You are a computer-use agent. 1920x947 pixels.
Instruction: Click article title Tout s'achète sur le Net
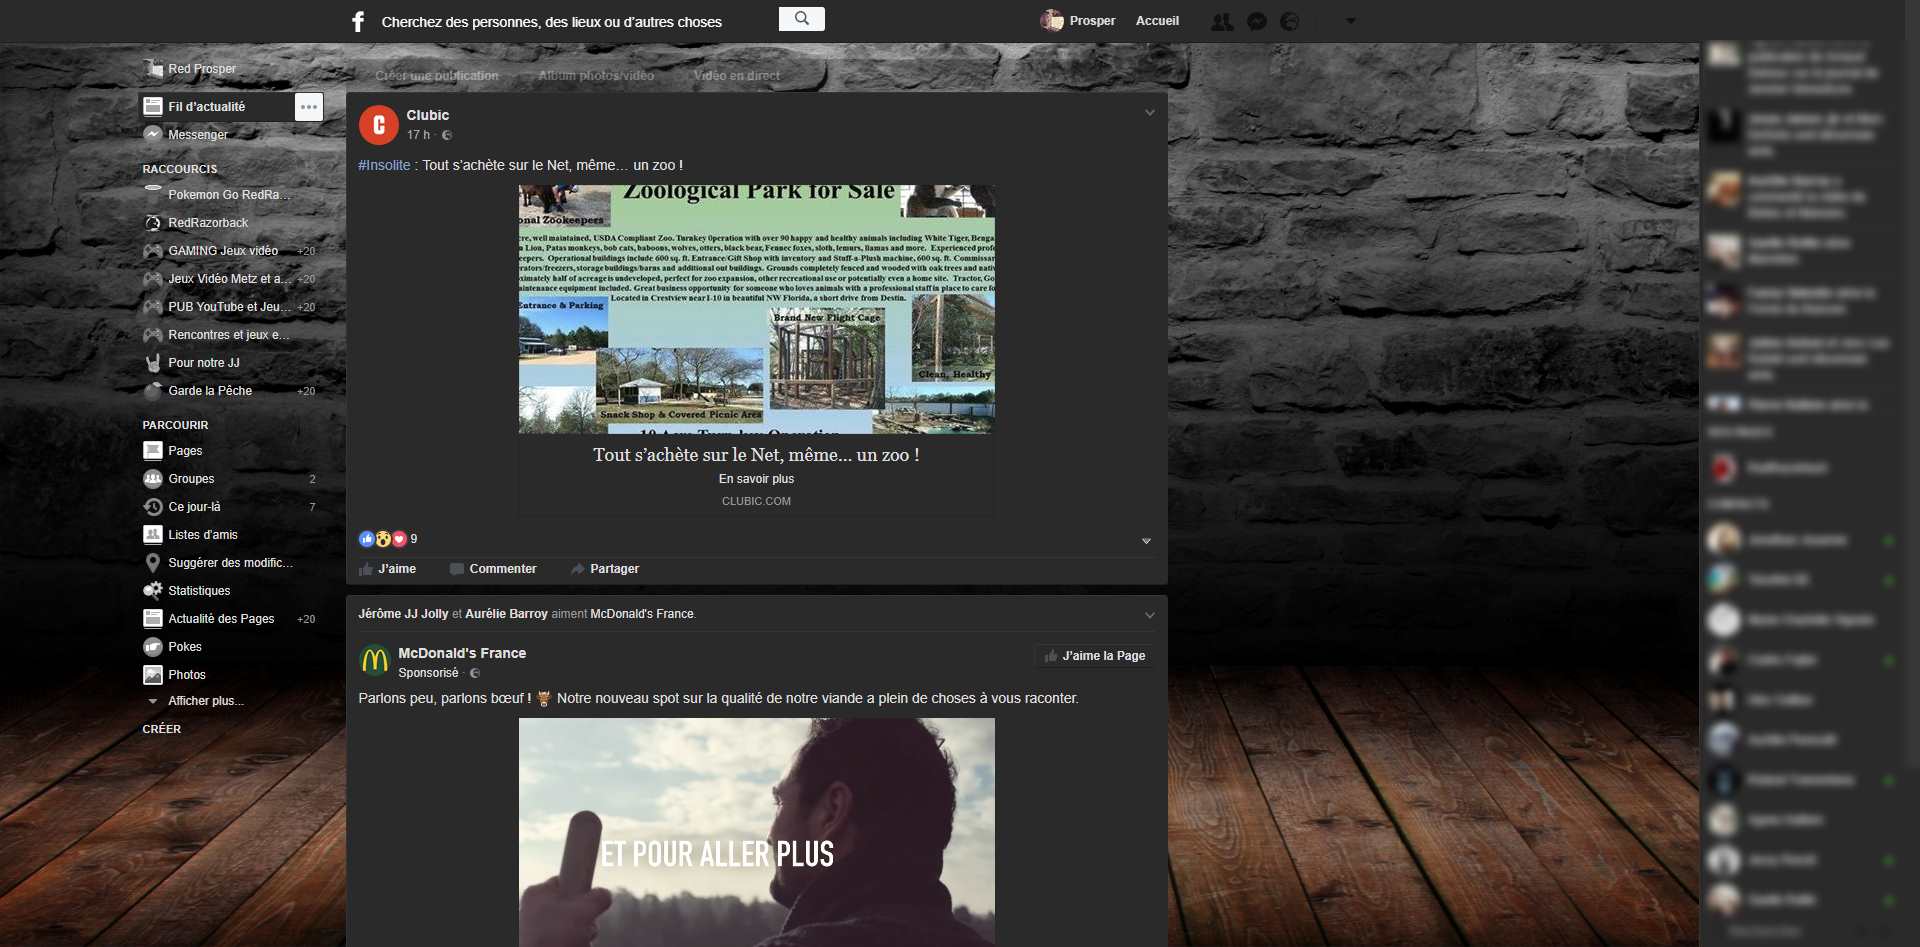point(756,455)
